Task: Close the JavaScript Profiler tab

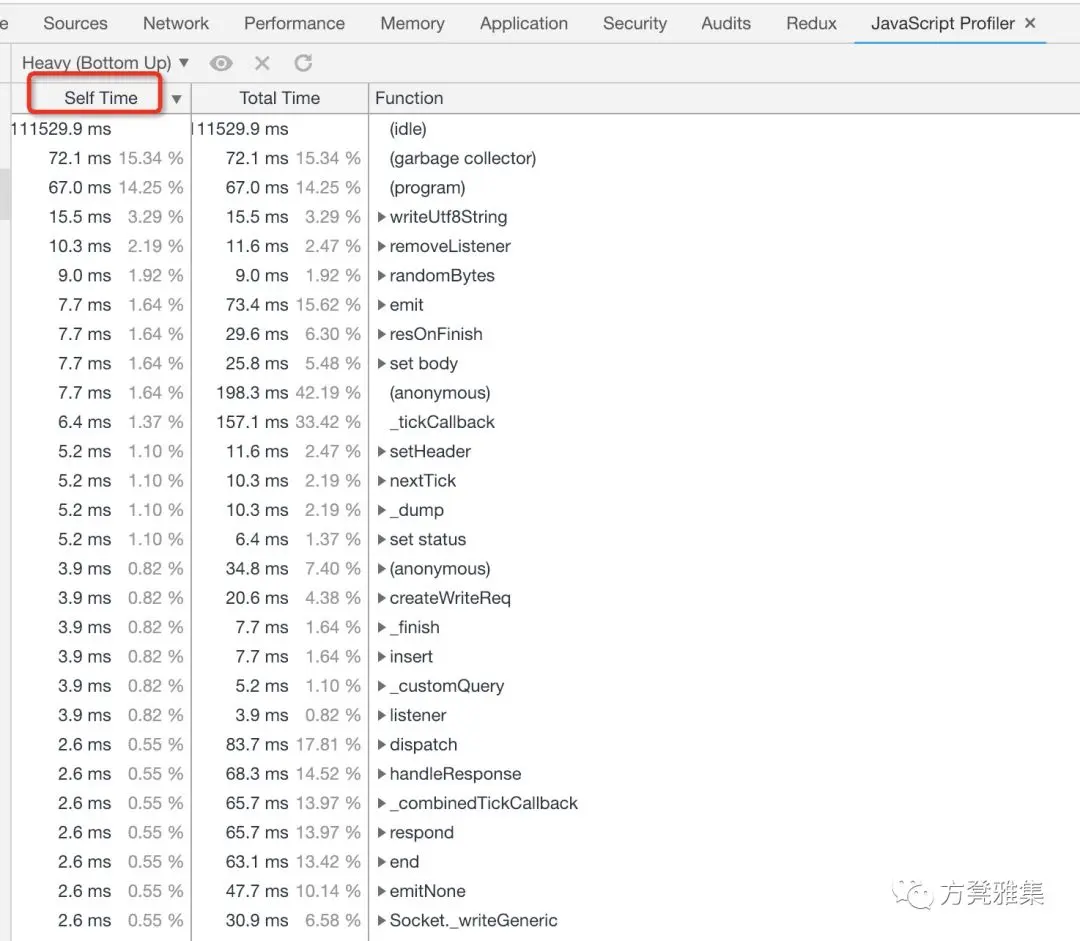Action: point(1030,23)
